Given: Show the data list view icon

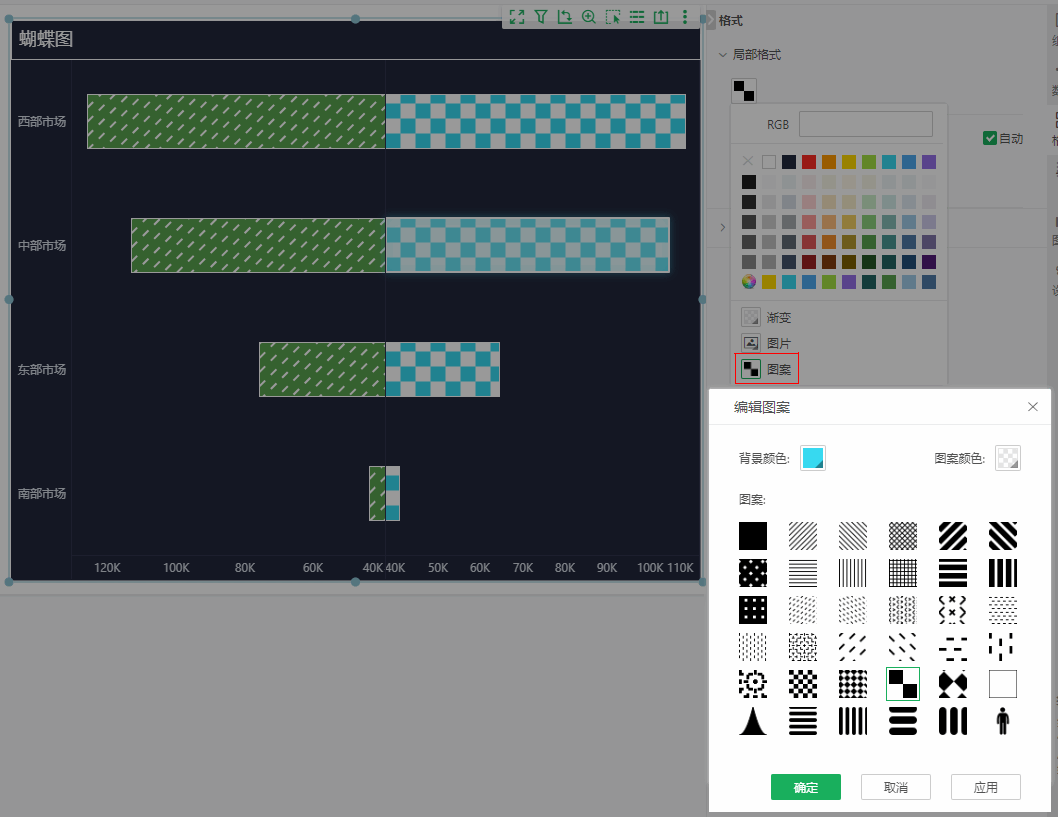Looking at the screenshot, I should [637, 17].
